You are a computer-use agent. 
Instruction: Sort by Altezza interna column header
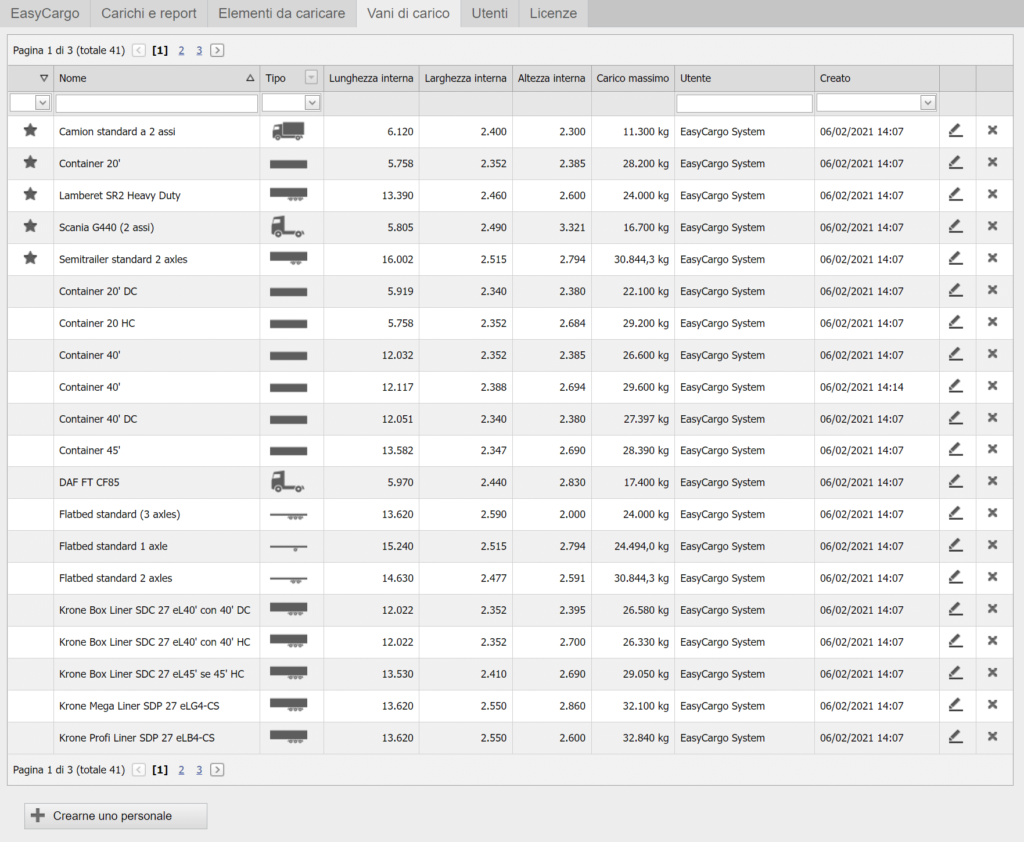click(551, 78)
